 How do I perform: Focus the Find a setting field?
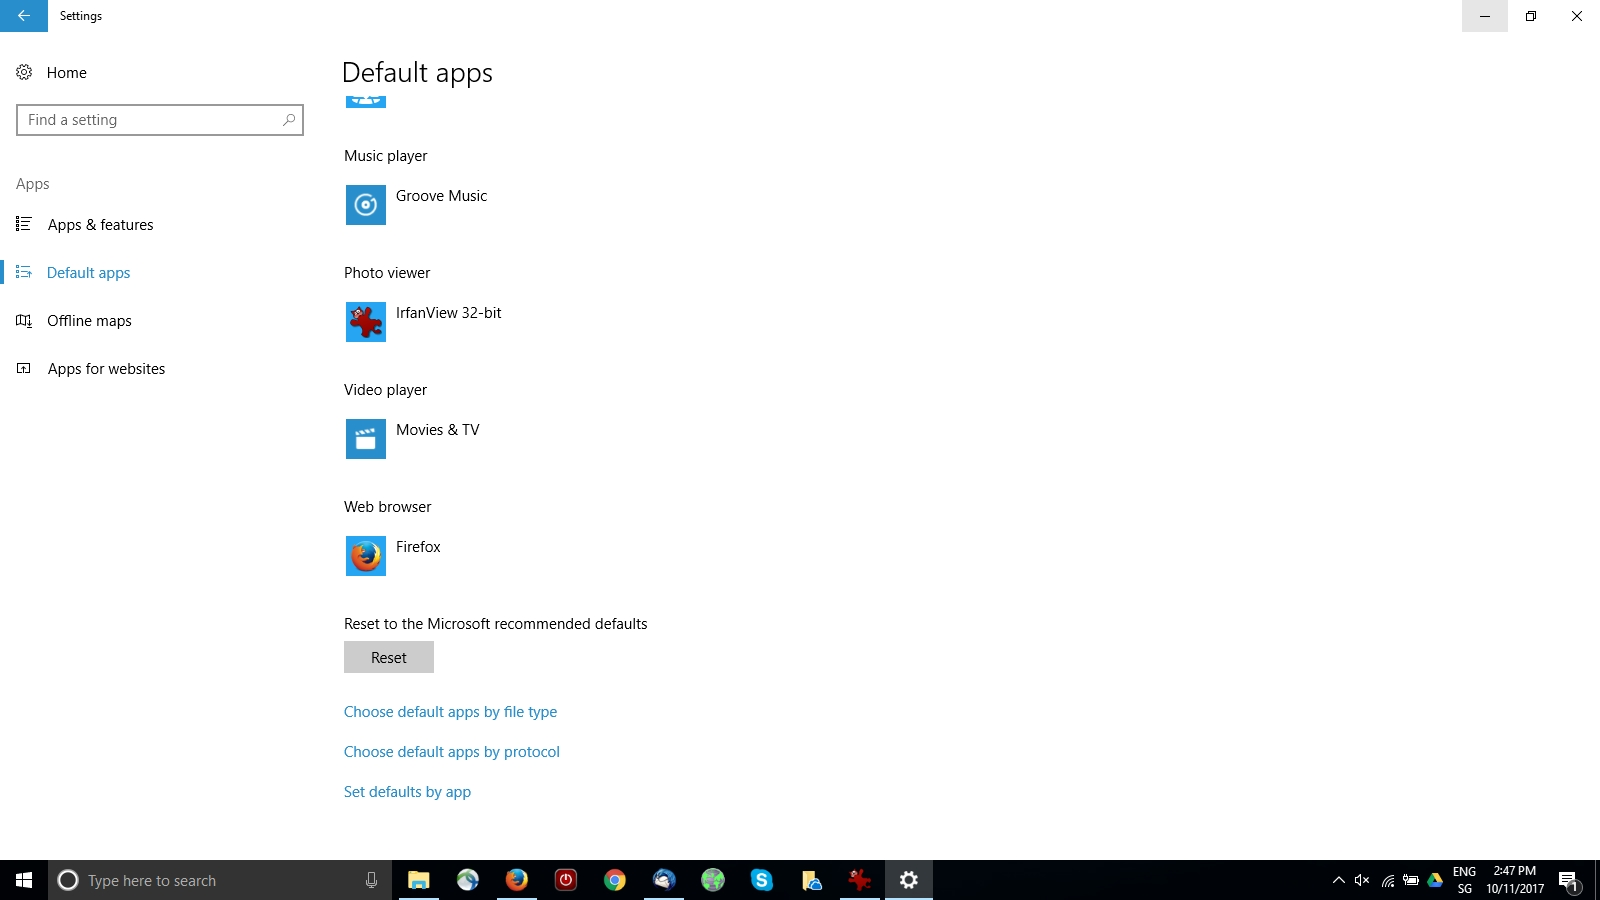[x=160, y=120]
